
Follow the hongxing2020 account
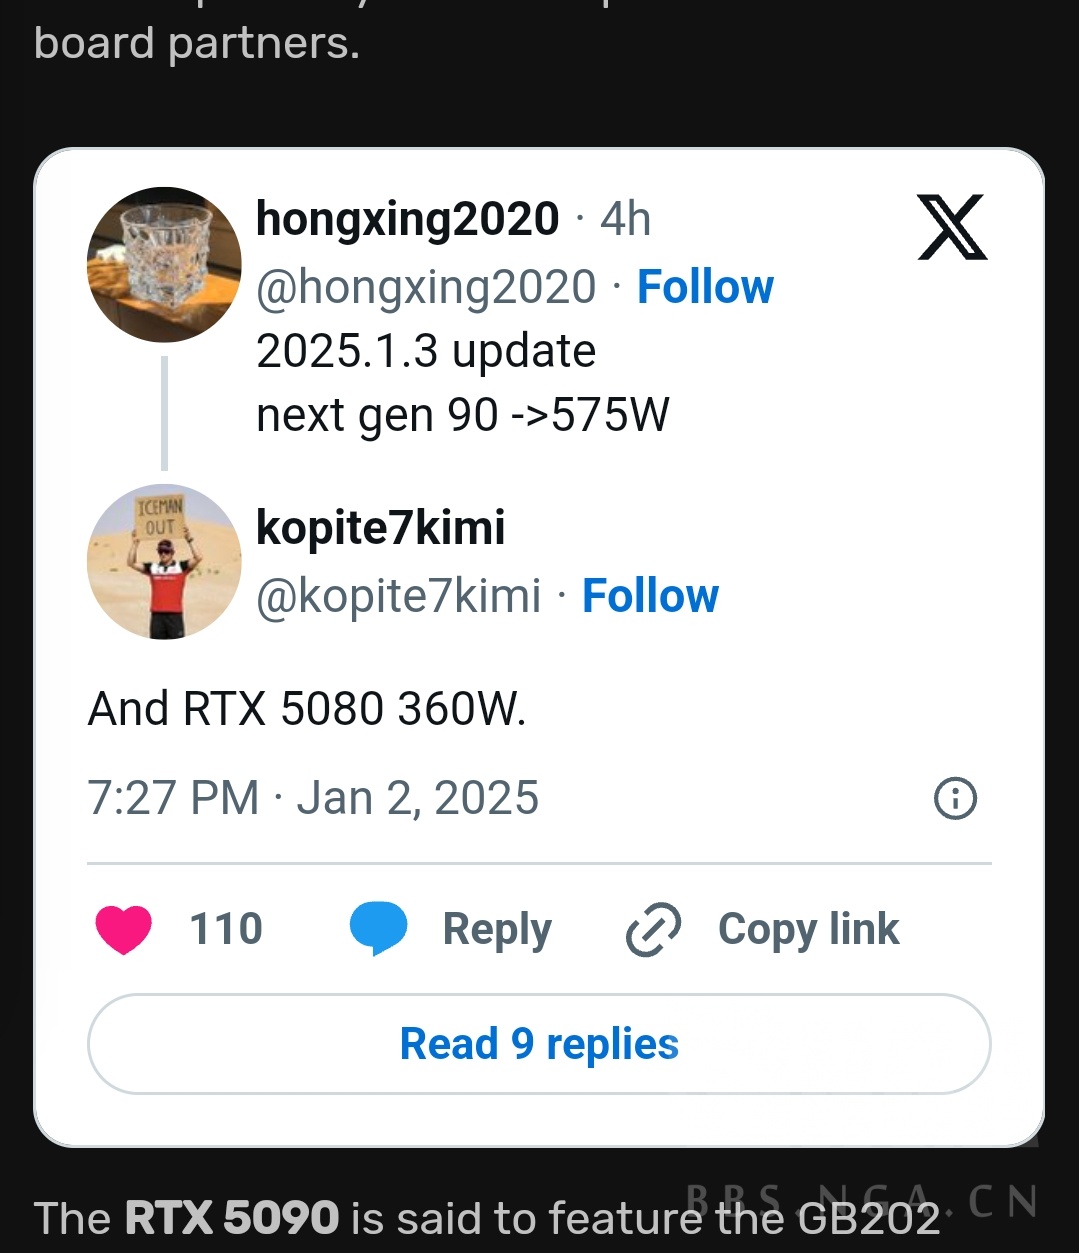(705, 287)
